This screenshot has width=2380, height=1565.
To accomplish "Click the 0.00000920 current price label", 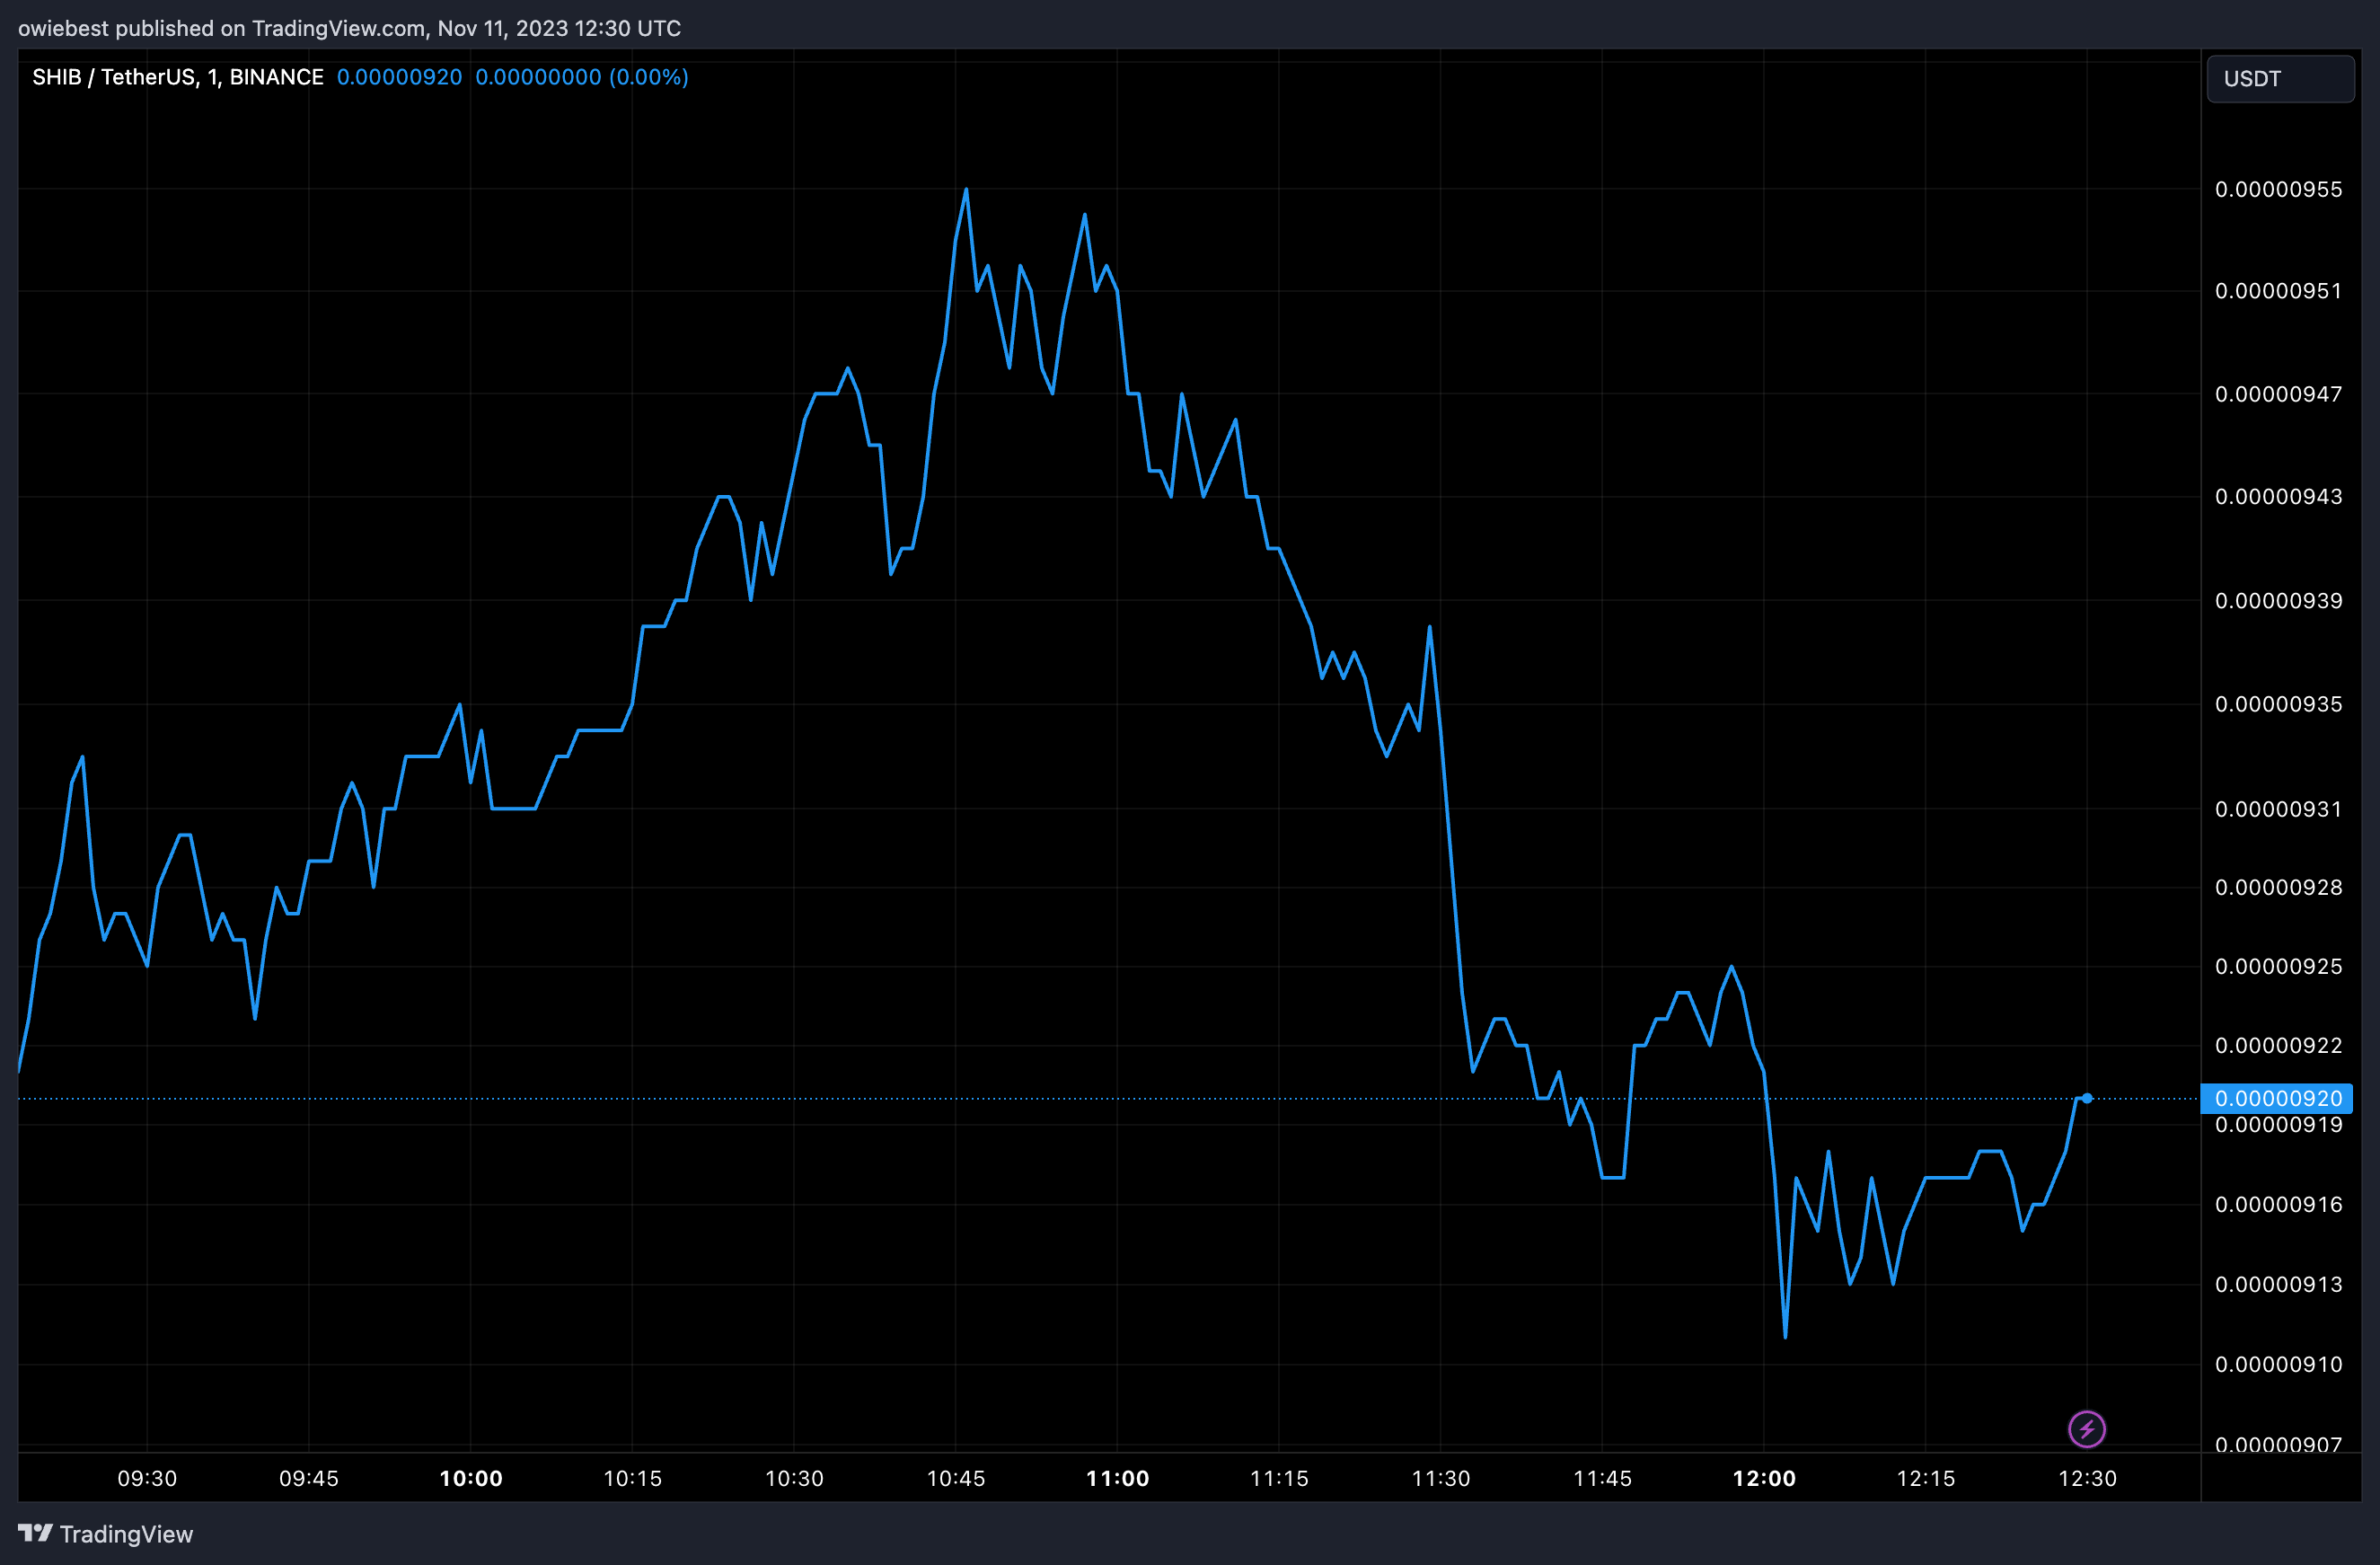I will click(2277, 1098).
